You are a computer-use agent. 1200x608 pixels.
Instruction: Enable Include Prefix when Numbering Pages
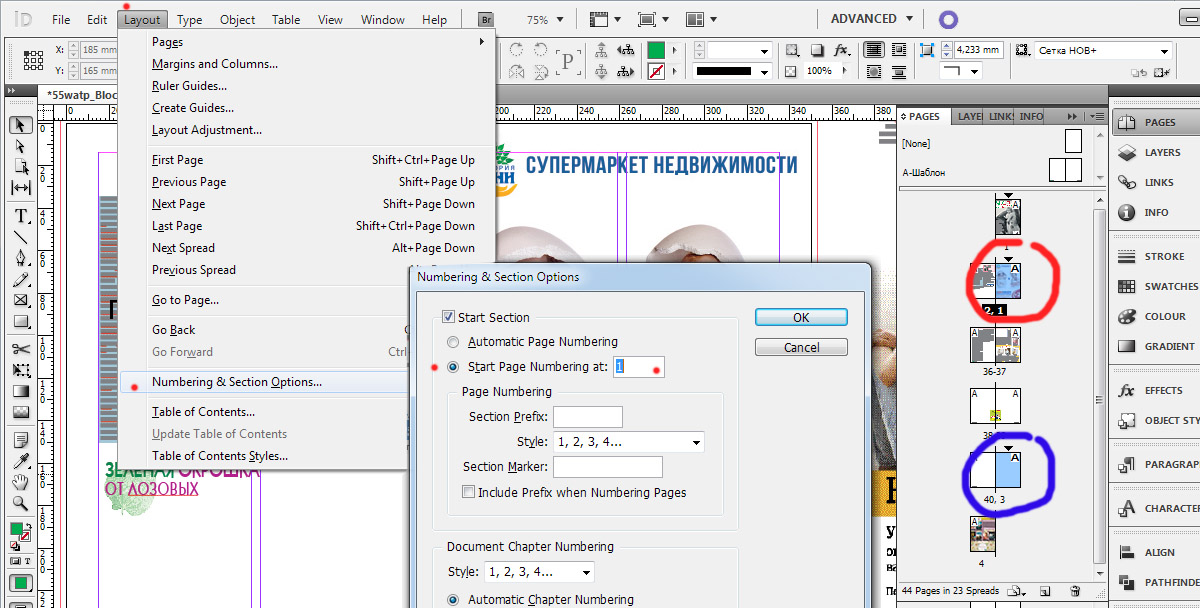tap(468, 492)
